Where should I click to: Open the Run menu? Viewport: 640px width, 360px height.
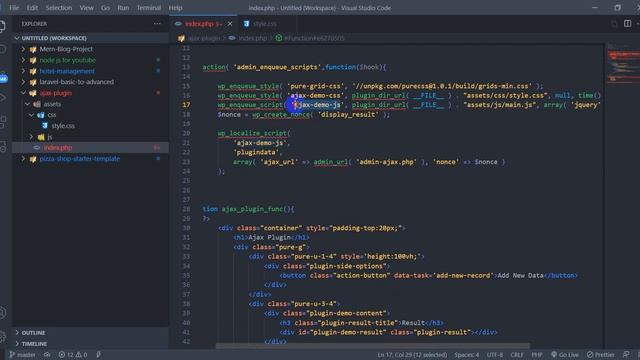pyautogui.click(x=123, y=8)
